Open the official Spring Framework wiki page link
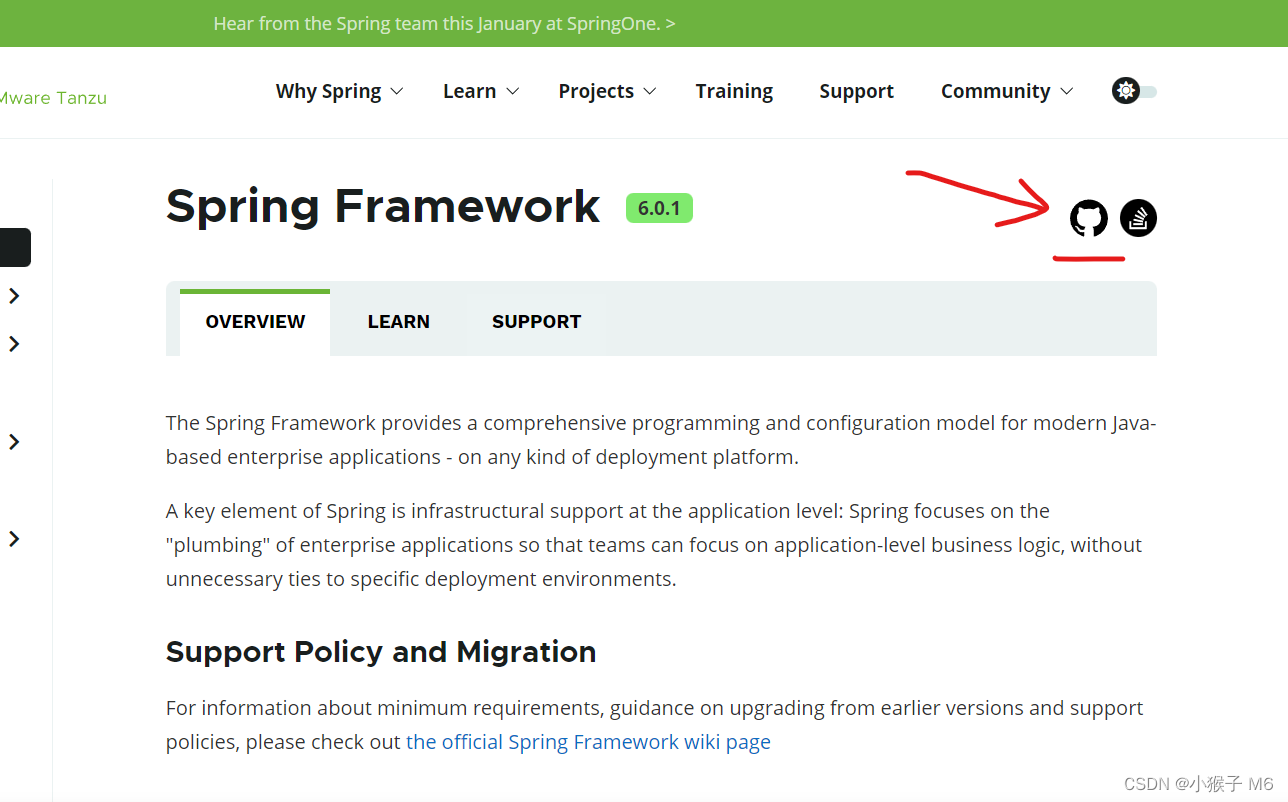 588,742
